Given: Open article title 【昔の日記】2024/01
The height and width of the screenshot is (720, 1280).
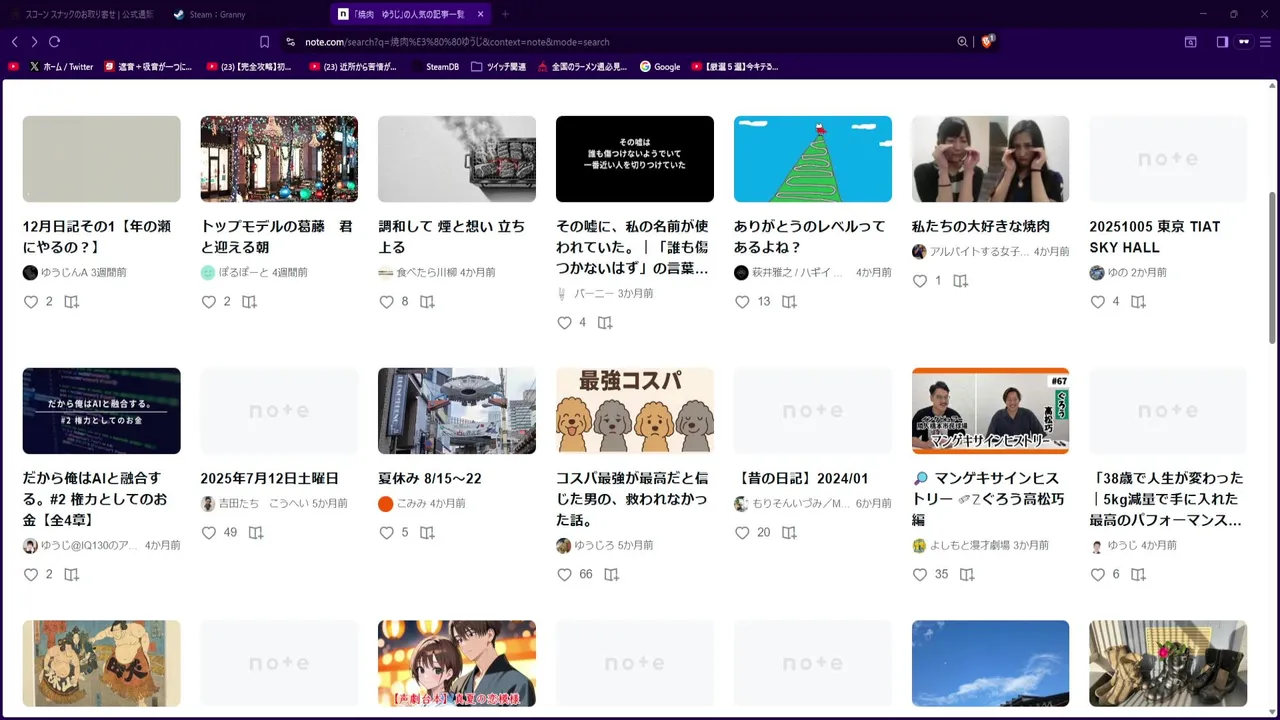Looking at the screenshot, I should pos(801,479).
